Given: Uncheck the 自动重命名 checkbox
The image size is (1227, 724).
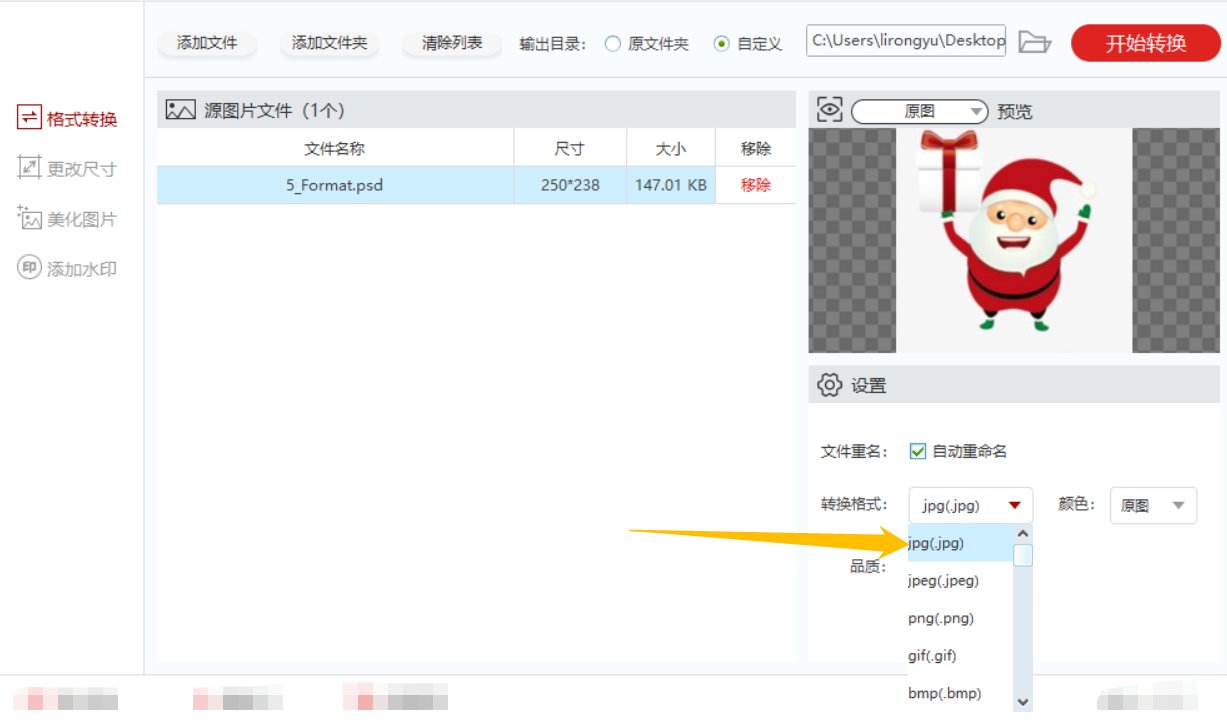Looking at the screenshot, I should [917, 451].
